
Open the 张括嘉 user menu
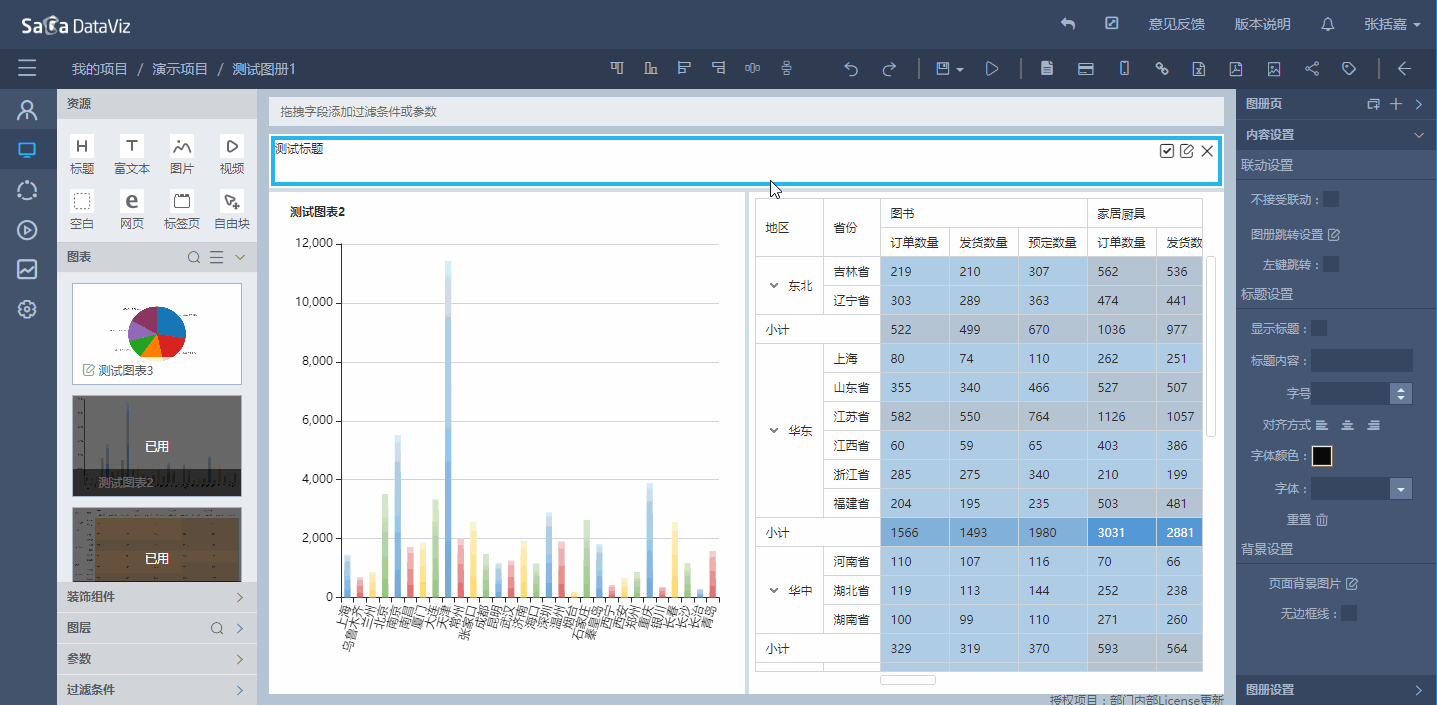click(x=1392, y=24)
